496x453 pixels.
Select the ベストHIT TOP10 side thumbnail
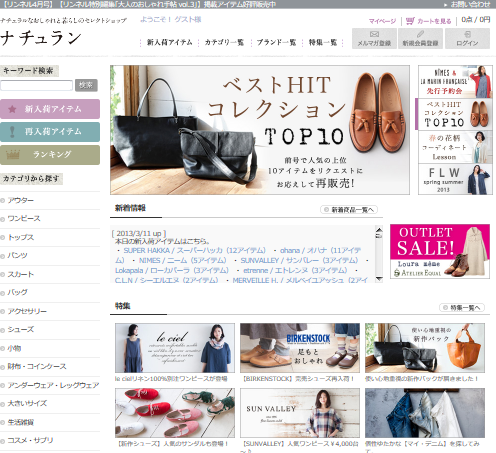tap(455, 114)
